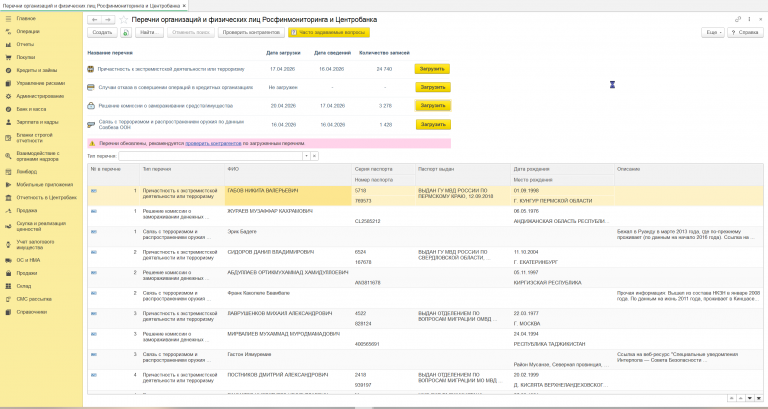Open Управление рисками section
Image resolution: width=768 pixels, height=409 pixels.
point(41,83)
